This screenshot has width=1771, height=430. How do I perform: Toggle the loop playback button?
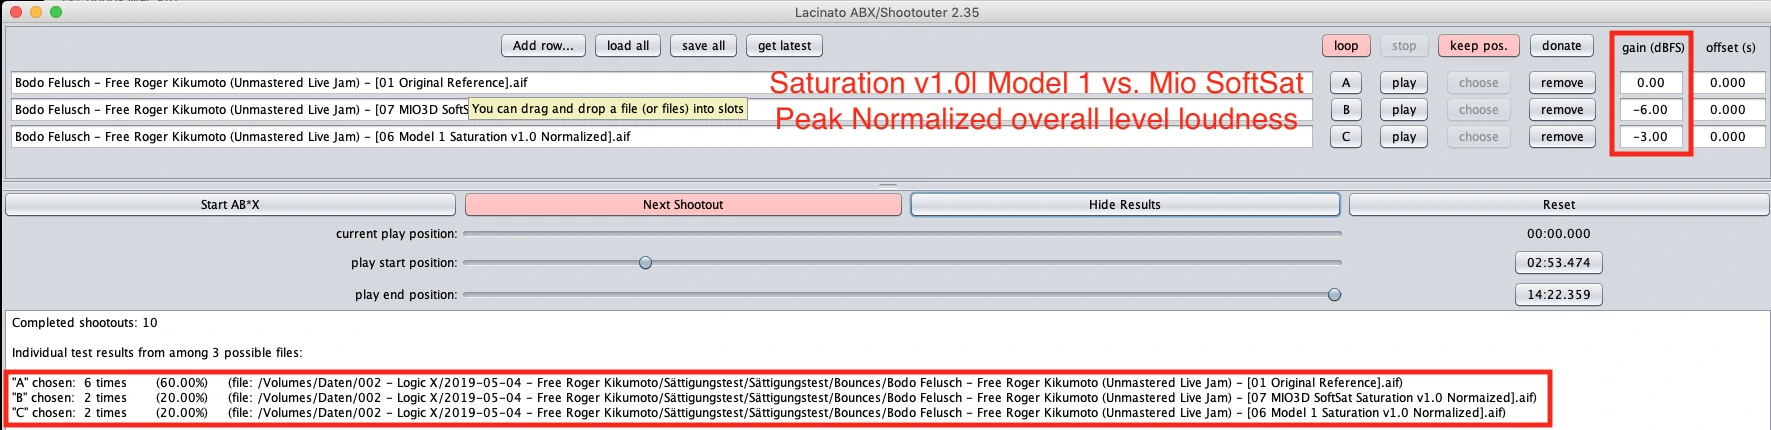point(1346,46)
